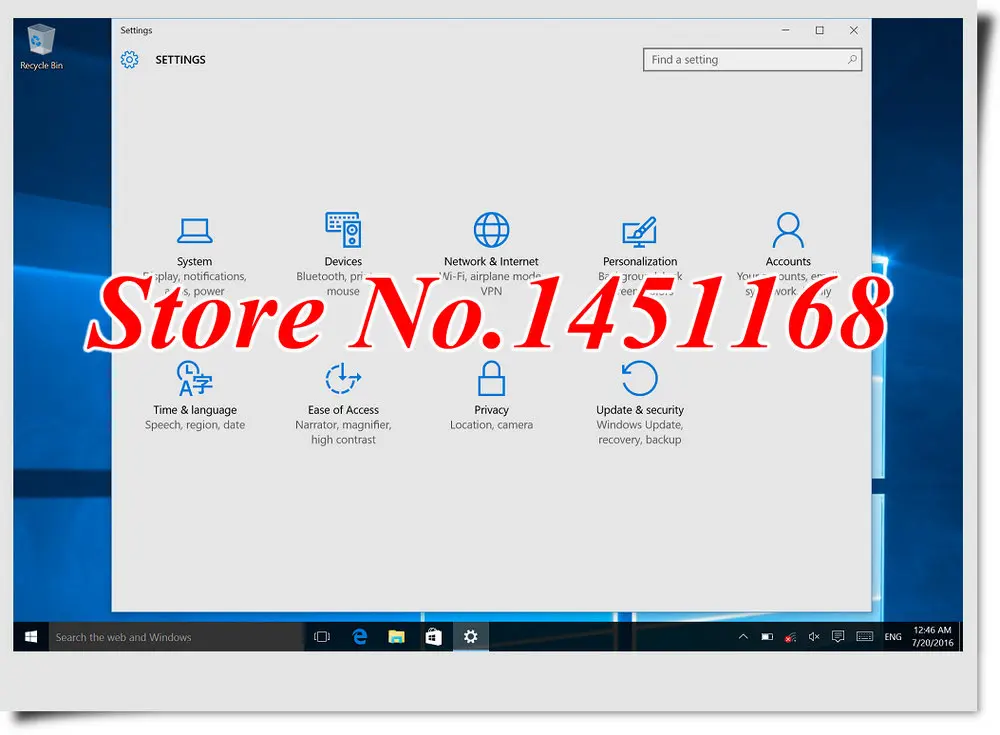Screen dimensions: 1000x735
Task: Click the magnifier icon in Find a setting
Action: (x=851, y=59)
